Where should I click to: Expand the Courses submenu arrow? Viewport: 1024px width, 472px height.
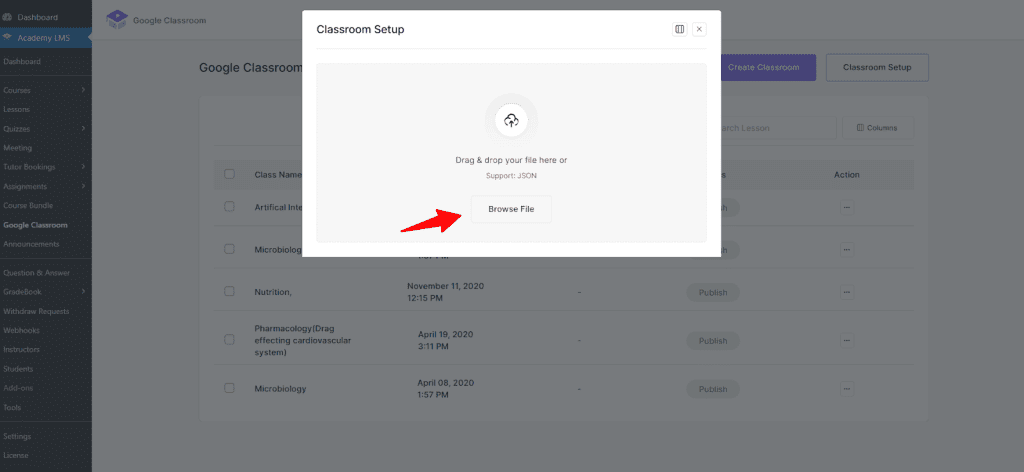click(x=83, y=90)
